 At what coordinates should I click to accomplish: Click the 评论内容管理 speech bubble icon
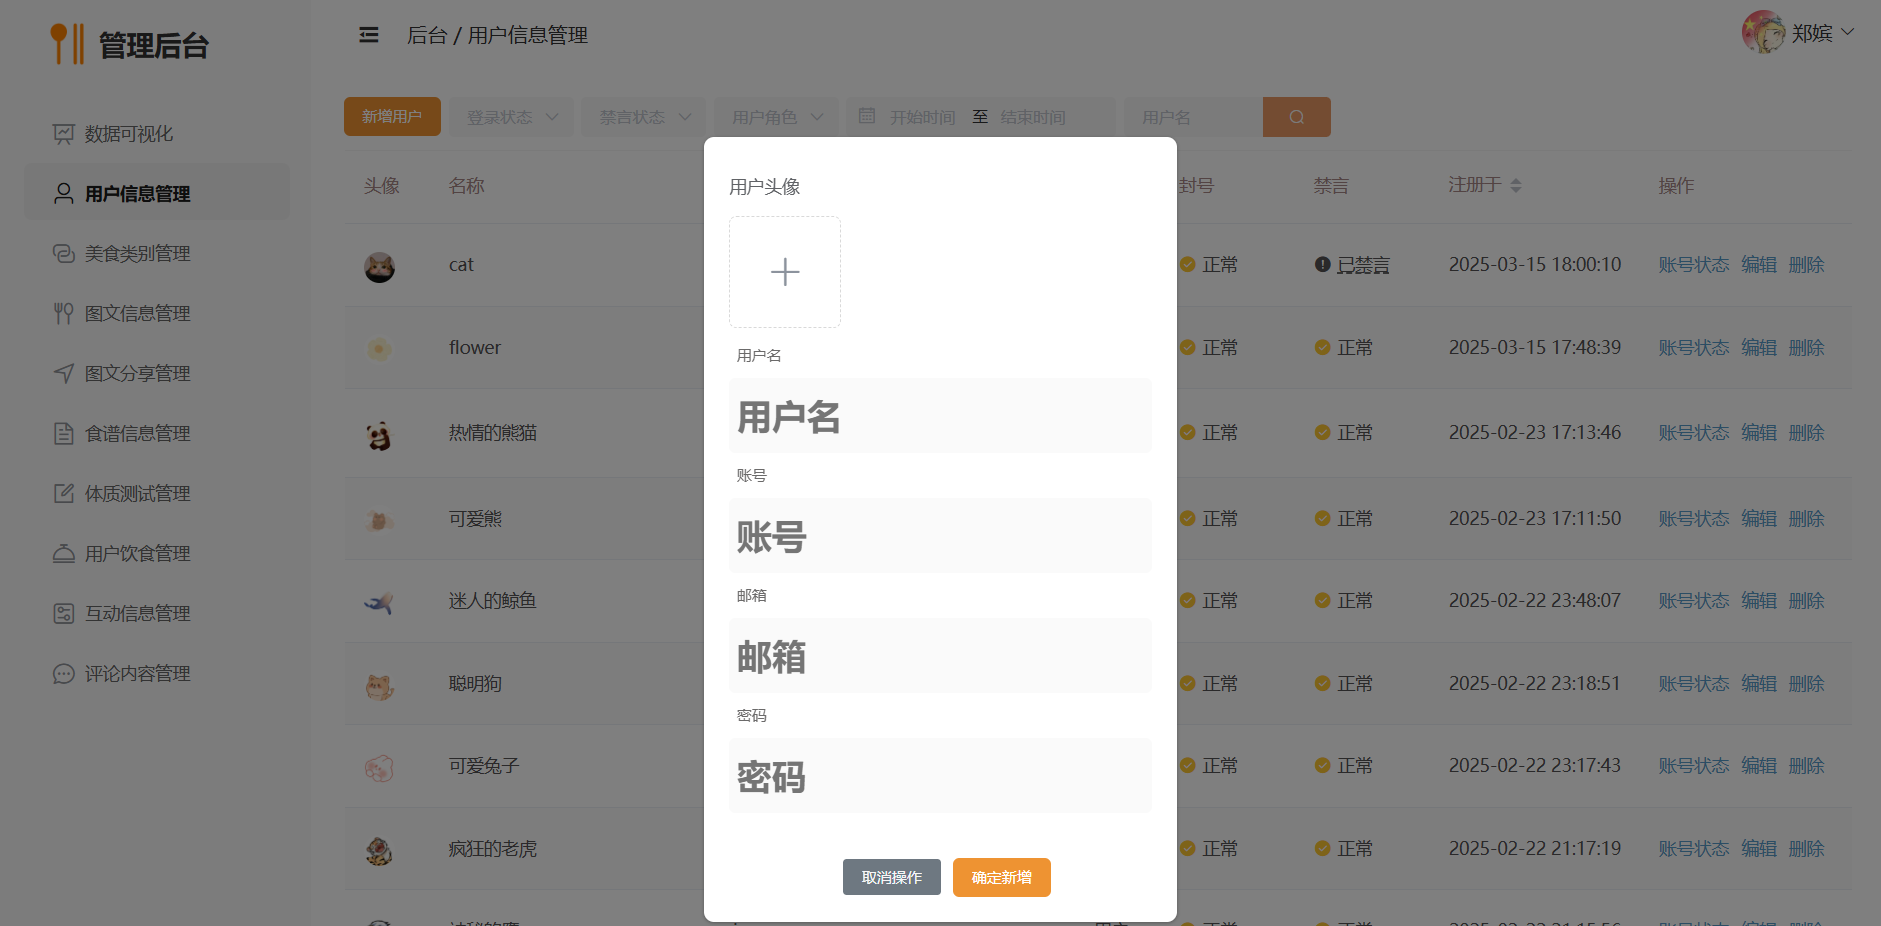click(64, 674)
